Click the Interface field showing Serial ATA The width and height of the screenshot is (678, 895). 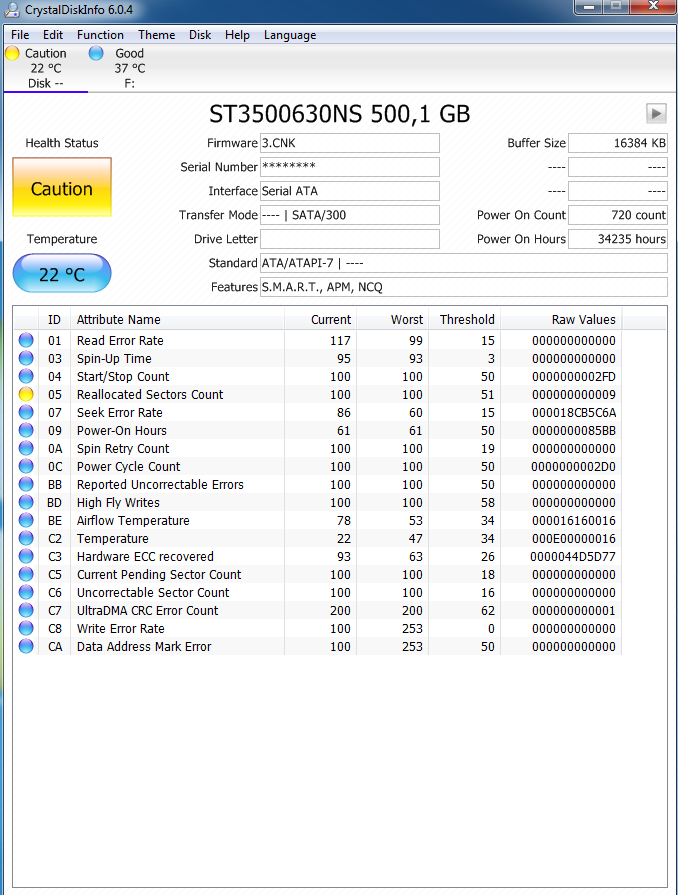[x=350, y=191]
